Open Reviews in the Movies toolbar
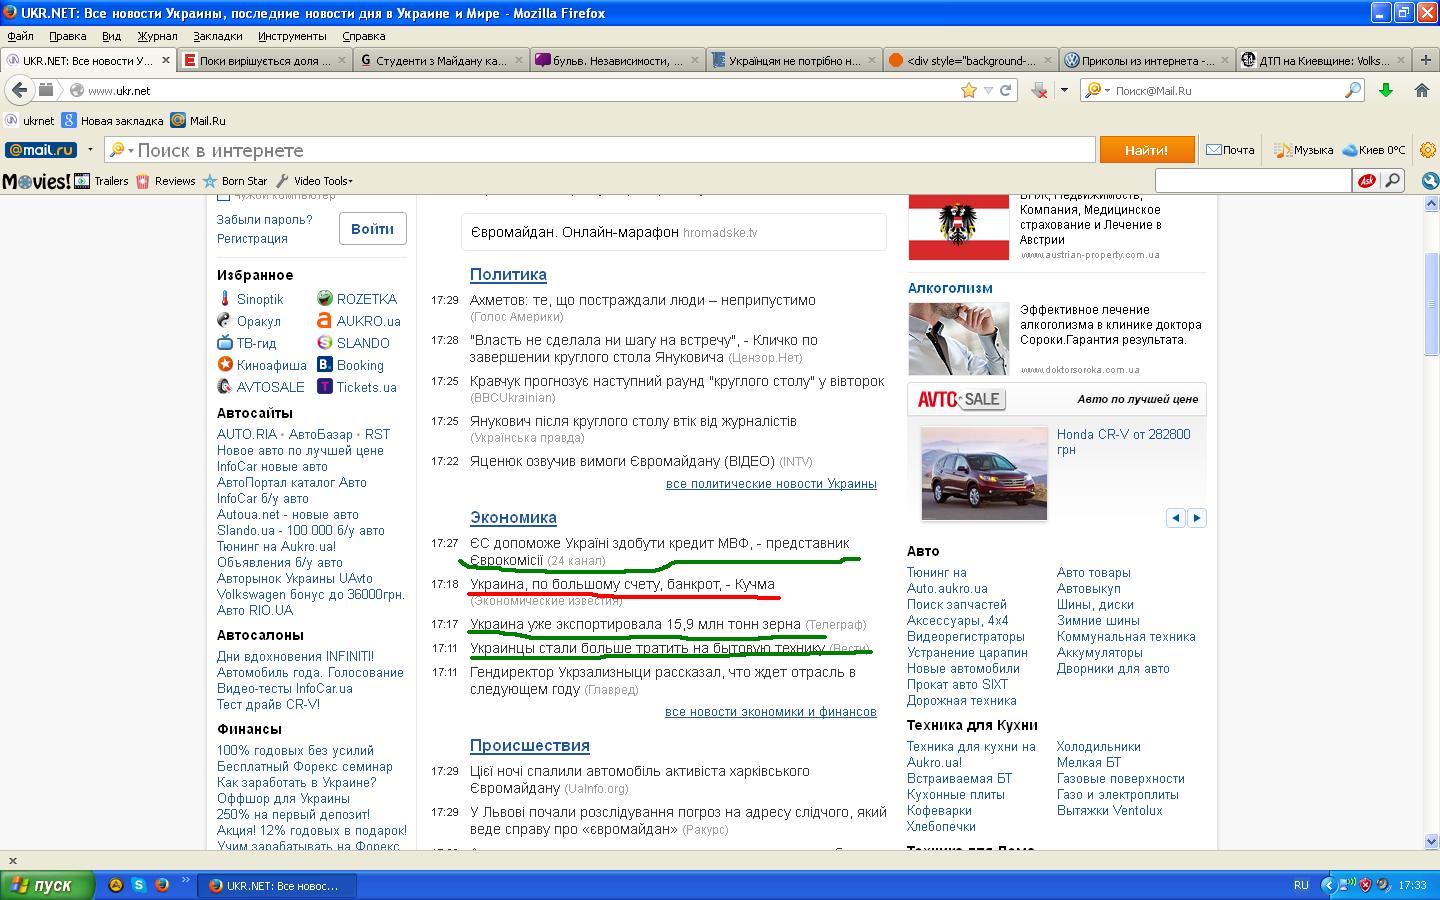This screenshot has width=1440, height=900. tap(166, 181)
